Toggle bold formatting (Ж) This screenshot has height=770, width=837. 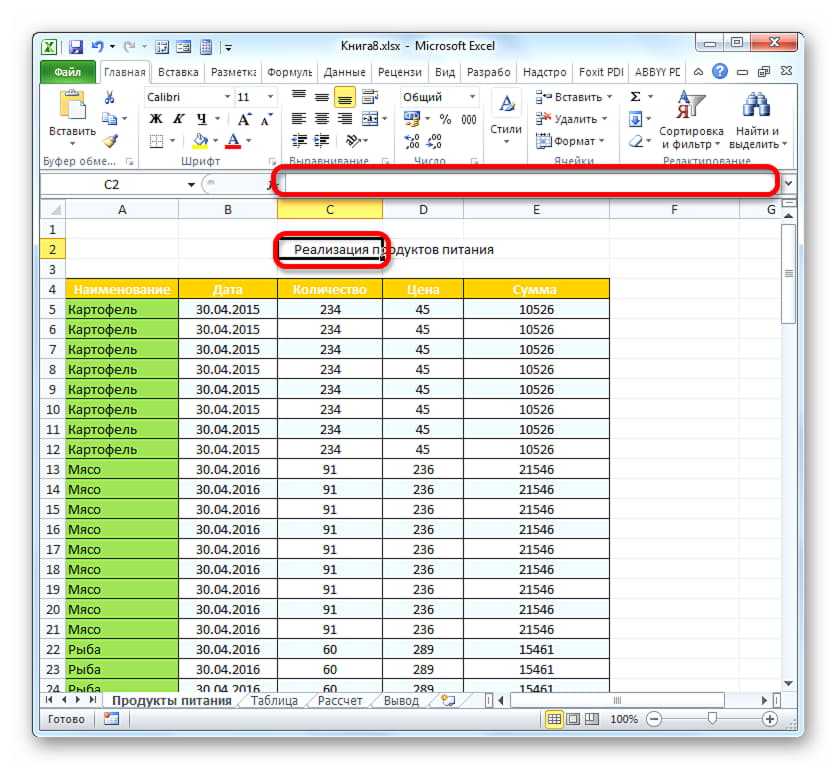pyautogui.click(x=156, y=119)
